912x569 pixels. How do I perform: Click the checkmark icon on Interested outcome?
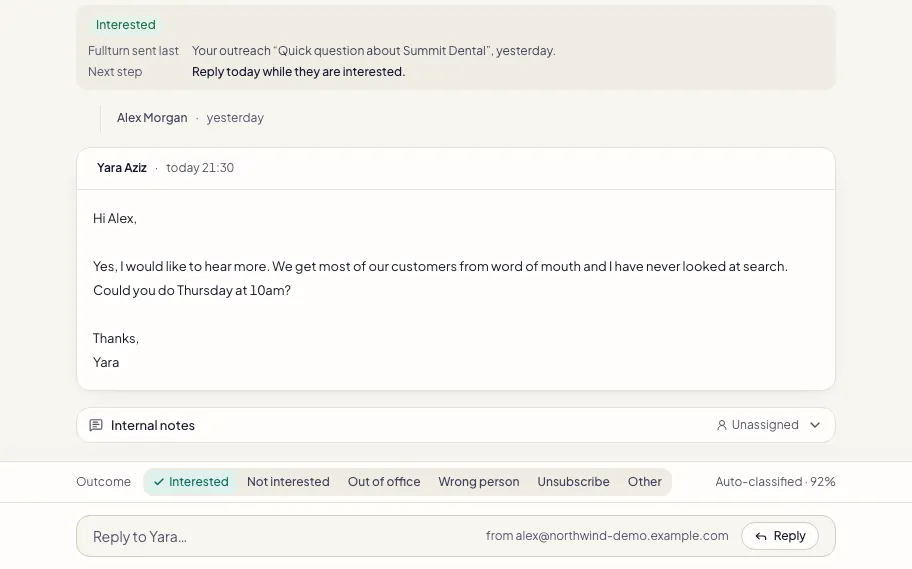(x=159, y=482)
